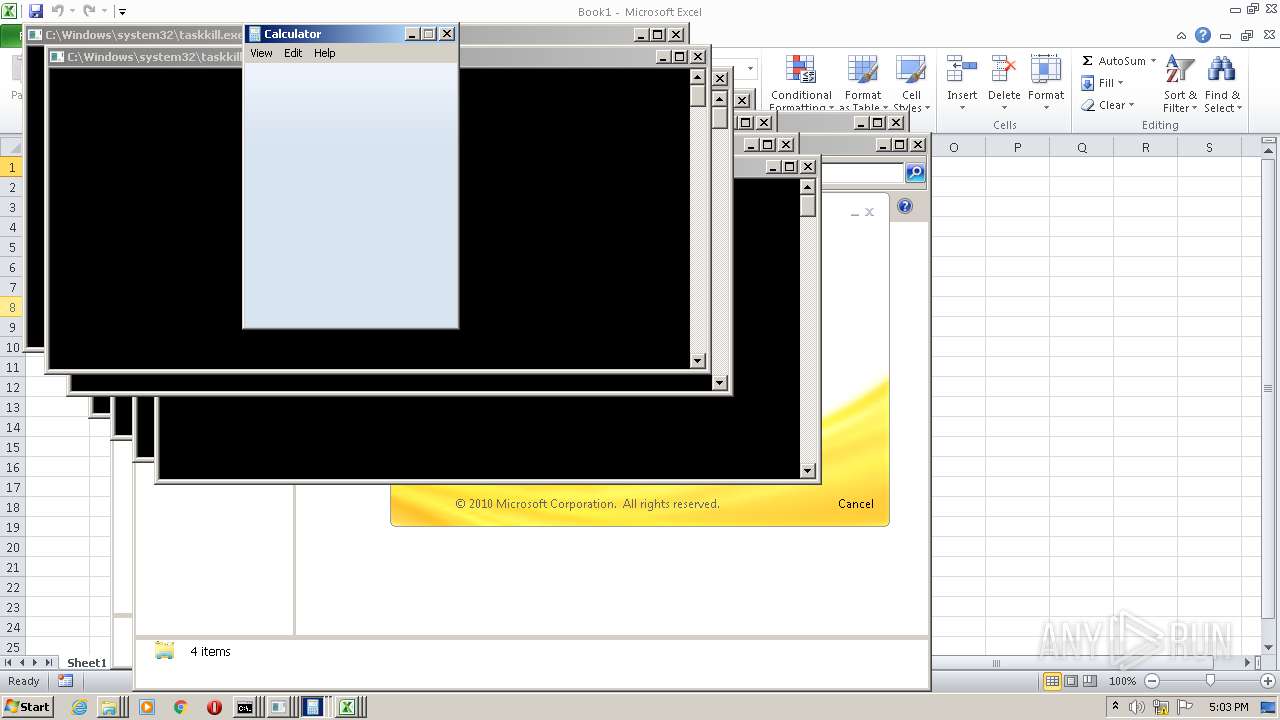Select row 8 header
The height and width of the screenshot is (720, 1280).
point(12,307)
